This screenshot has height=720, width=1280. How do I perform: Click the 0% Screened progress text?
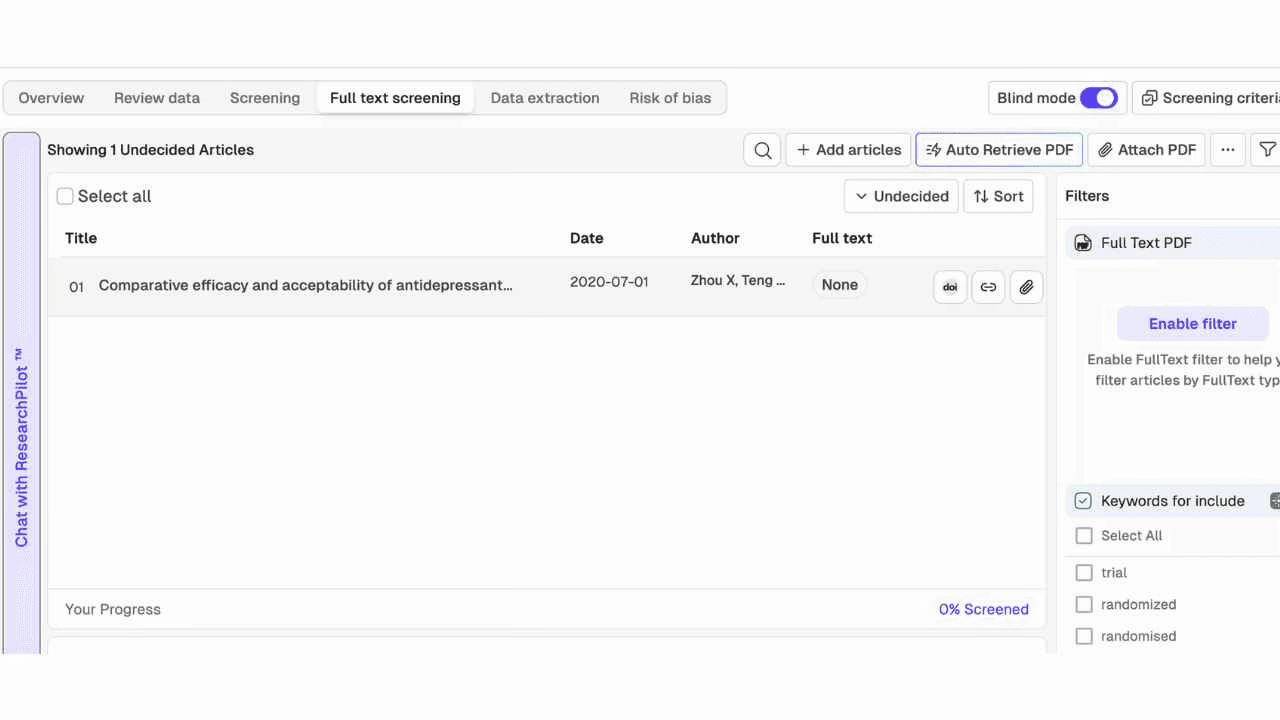(984, 609)
